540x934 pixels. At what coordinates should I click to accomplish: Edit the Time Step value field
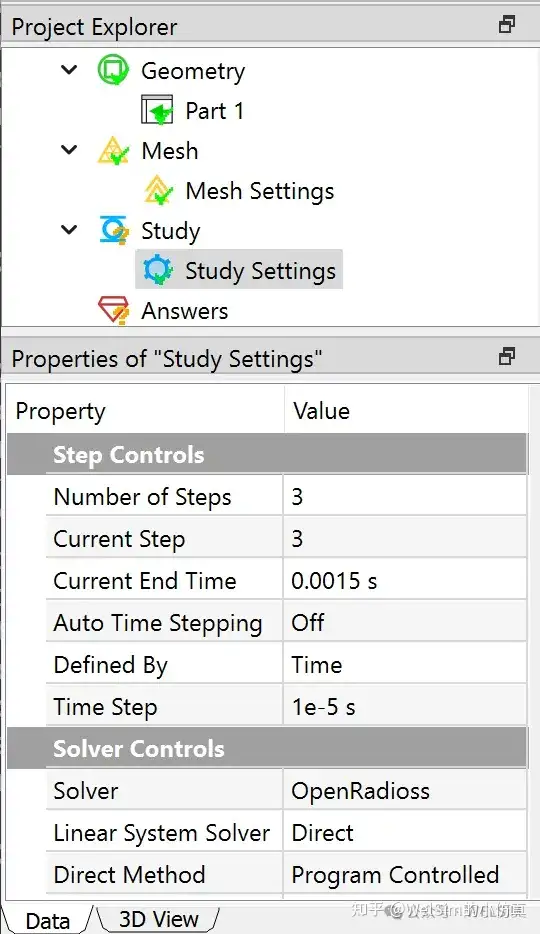point(405,707)
